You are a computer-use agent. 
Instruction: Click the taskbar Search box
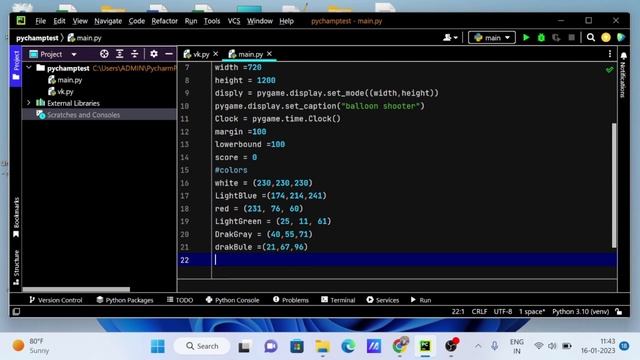pos(202,346)
